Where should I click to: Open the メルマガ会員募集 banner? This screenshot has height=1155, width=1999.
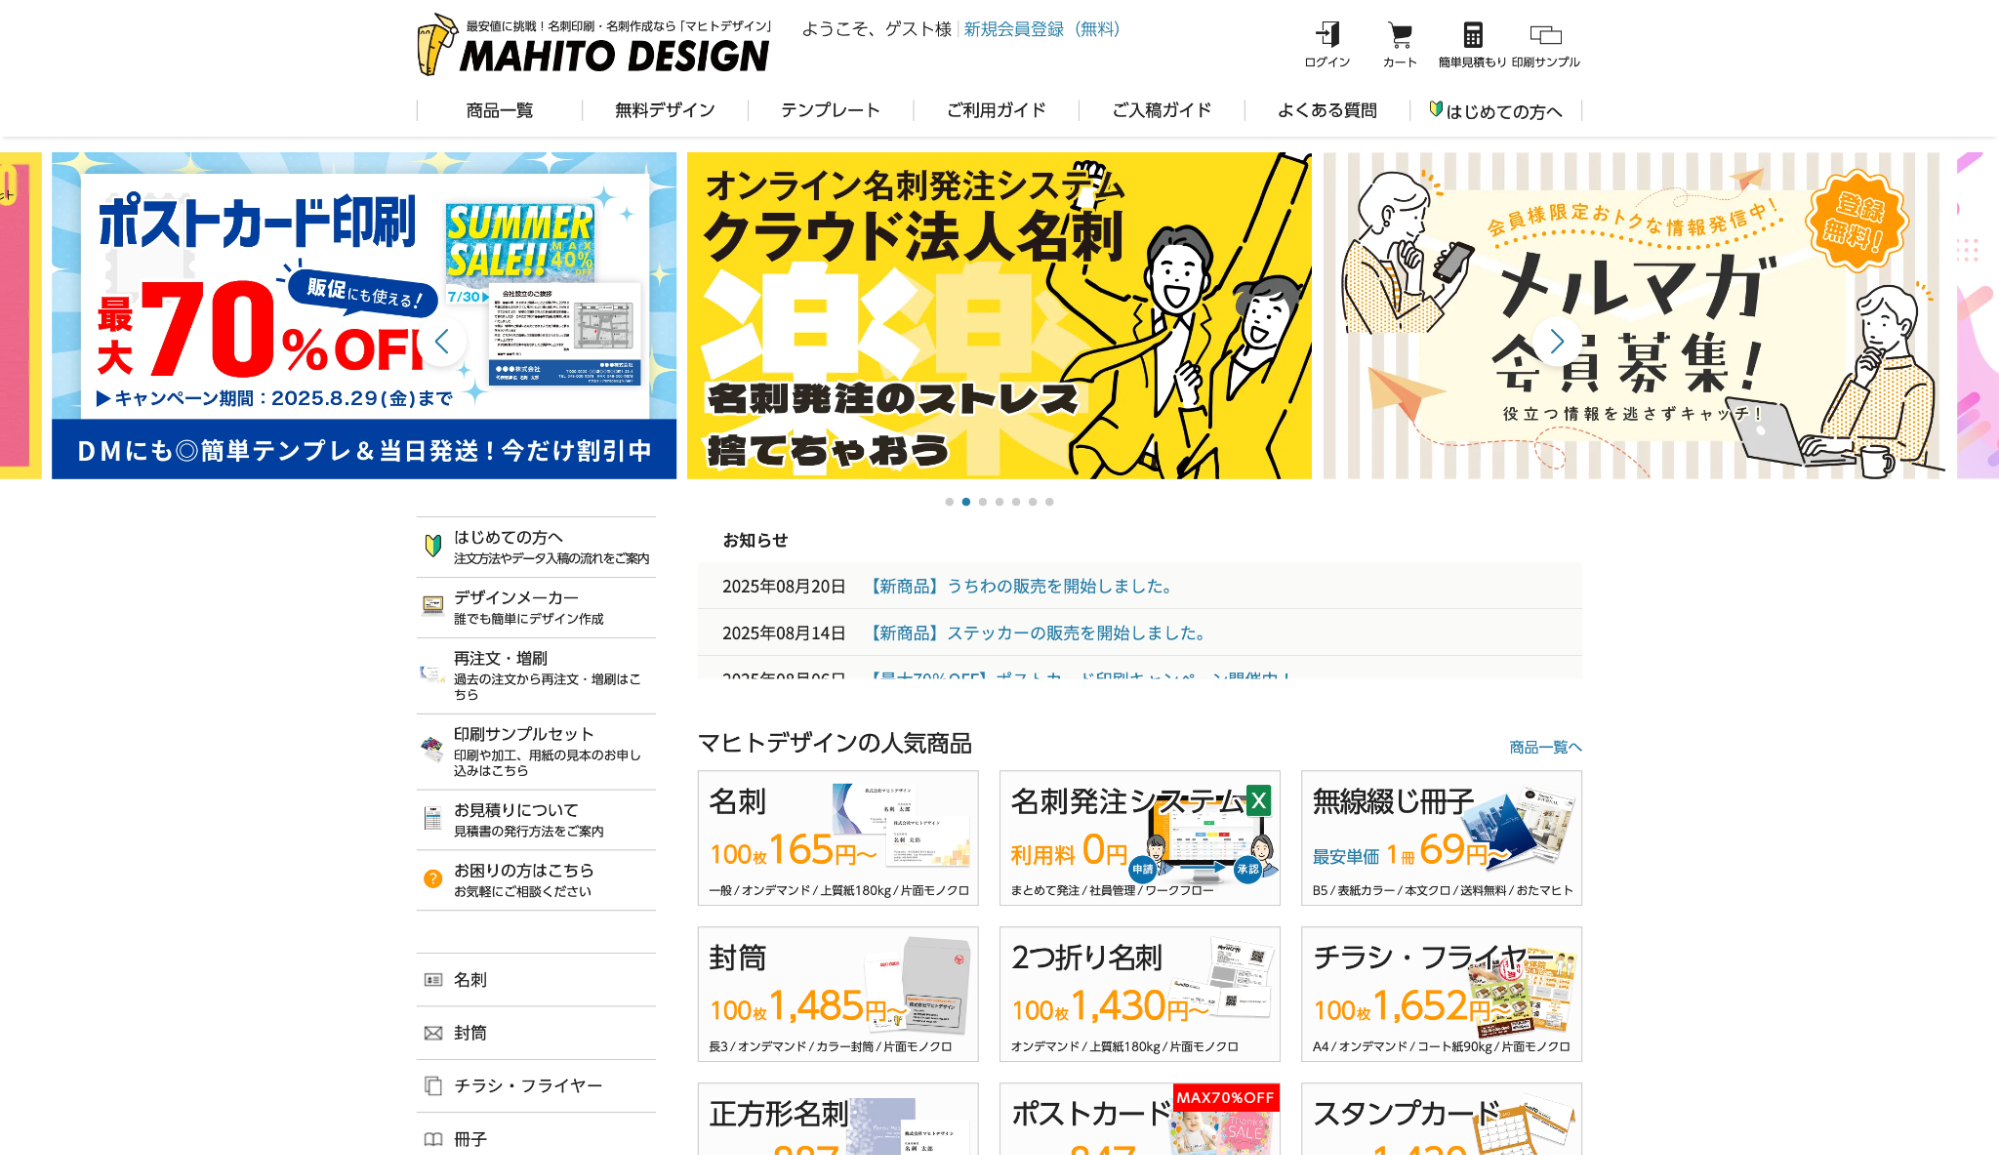[x=1635, y=315]
